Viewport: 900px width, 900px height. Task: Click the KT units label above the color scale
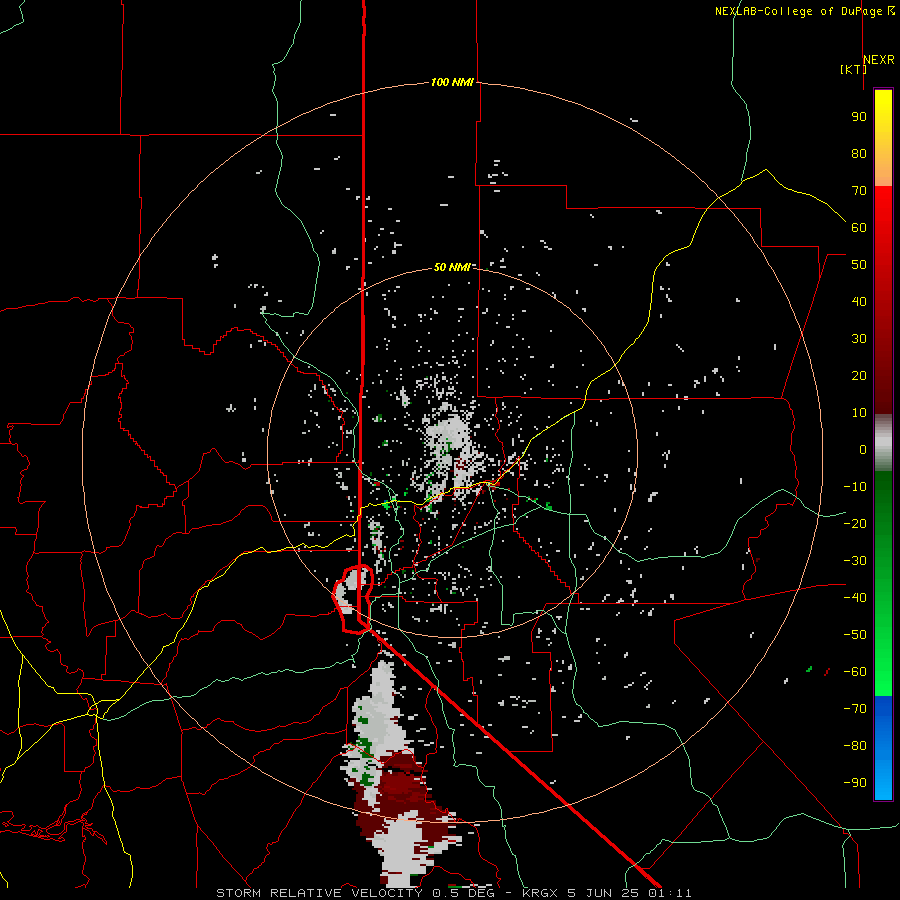pos(854,70)
